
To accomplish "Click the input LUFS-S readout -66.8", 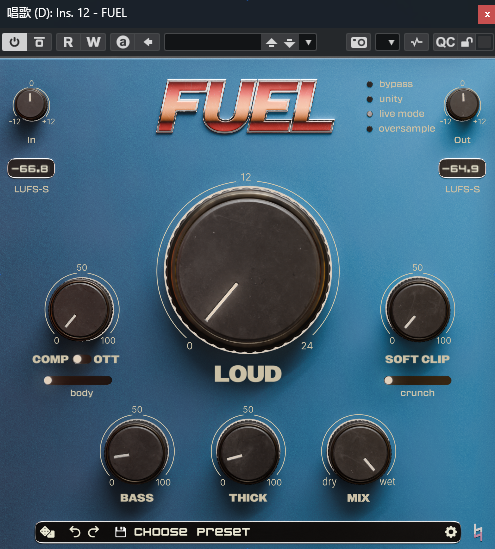I will 31,168.
